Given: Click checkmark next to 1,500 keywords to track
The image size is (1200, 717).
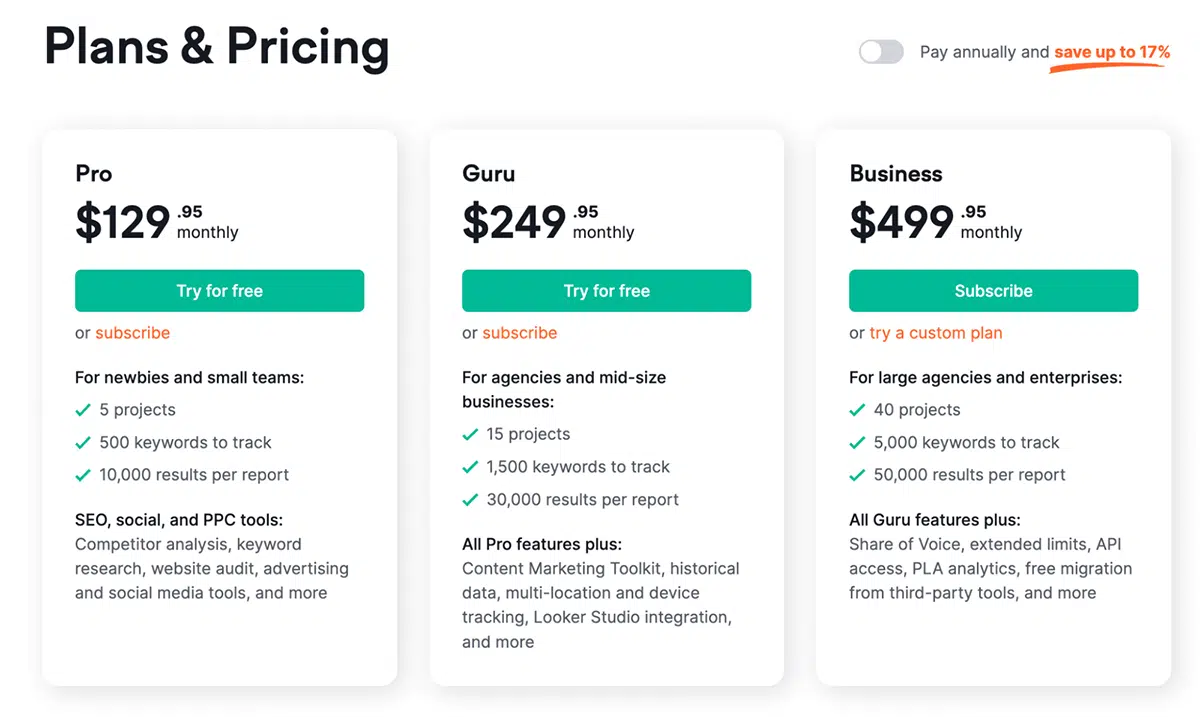Looking at the screenshot, I should 470,467.
